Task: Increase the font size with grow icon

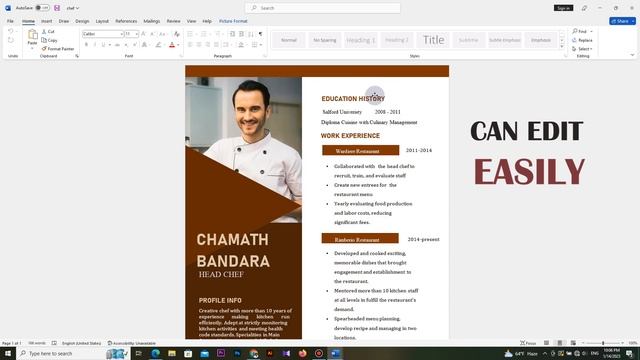Action: 144,34
